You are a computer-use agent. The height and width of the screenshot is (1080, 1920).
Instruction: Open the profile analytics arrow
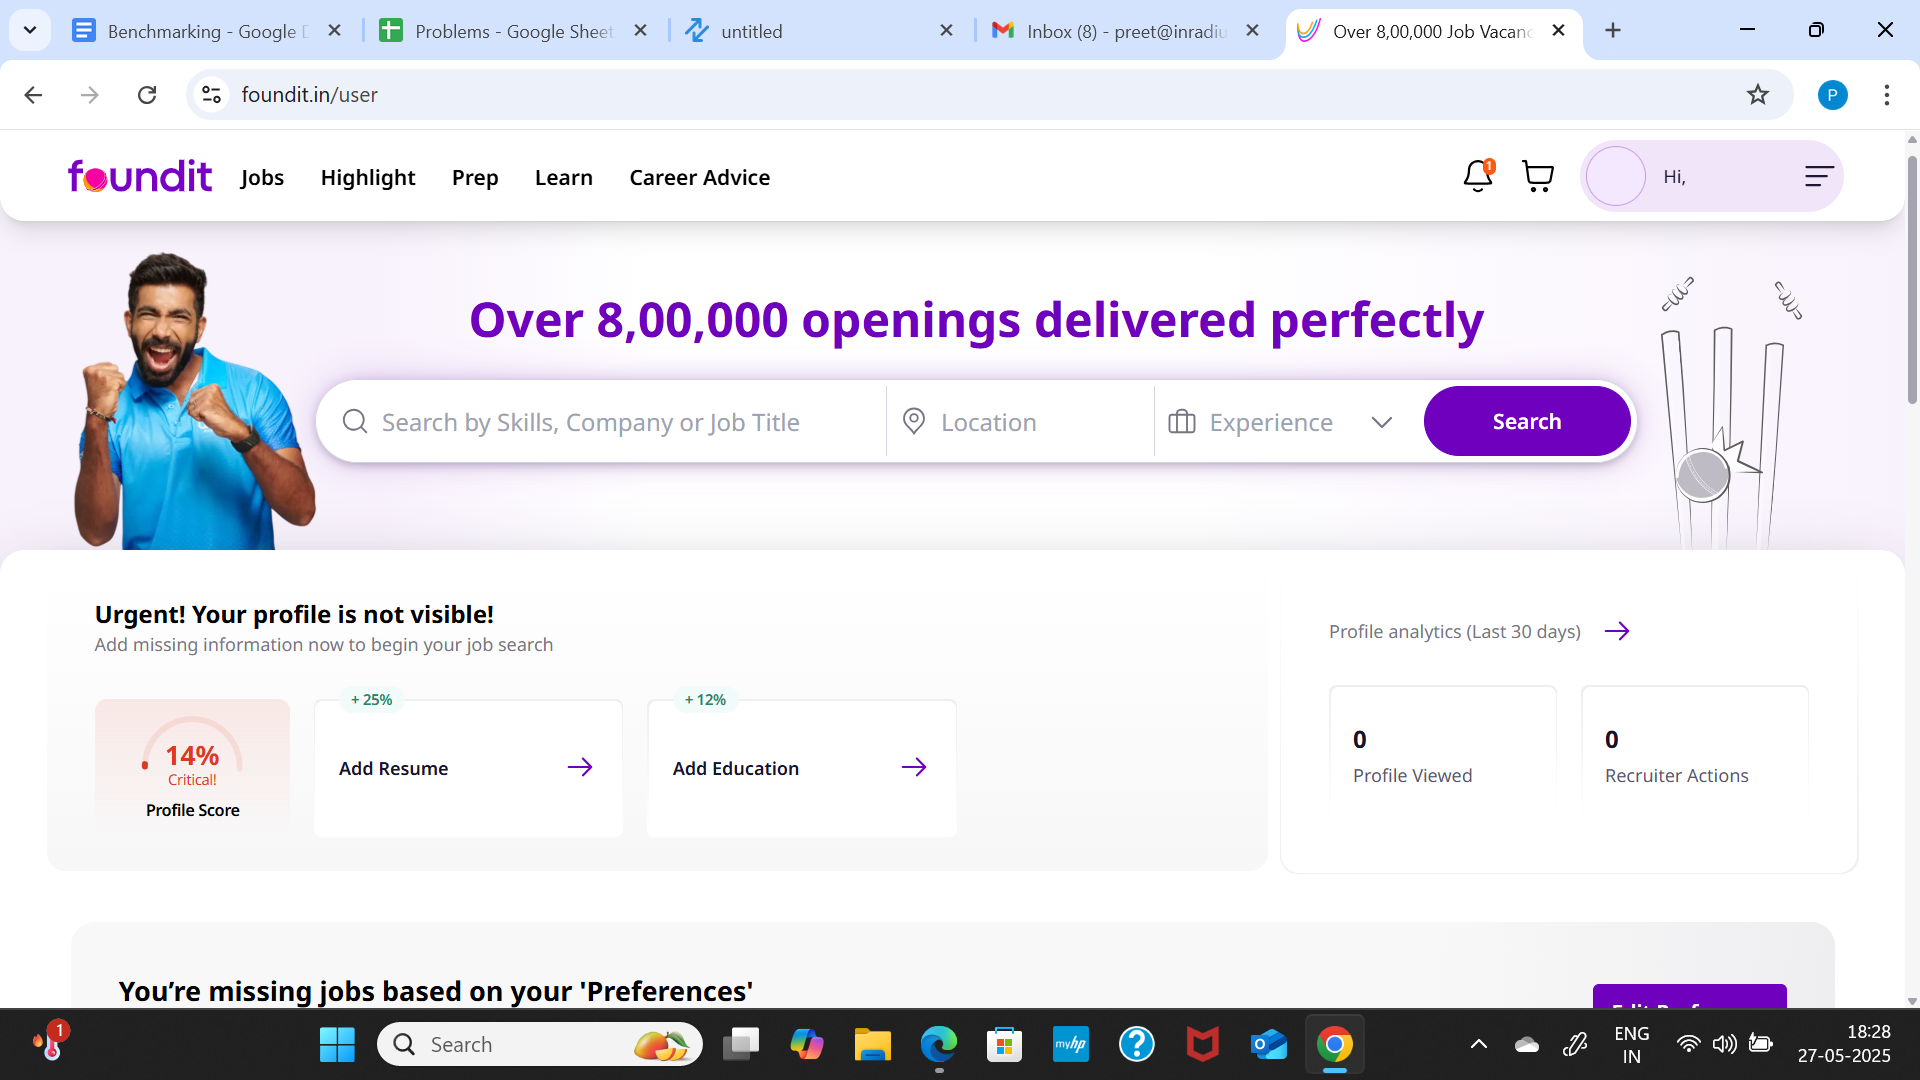(x=1617, y=631)
